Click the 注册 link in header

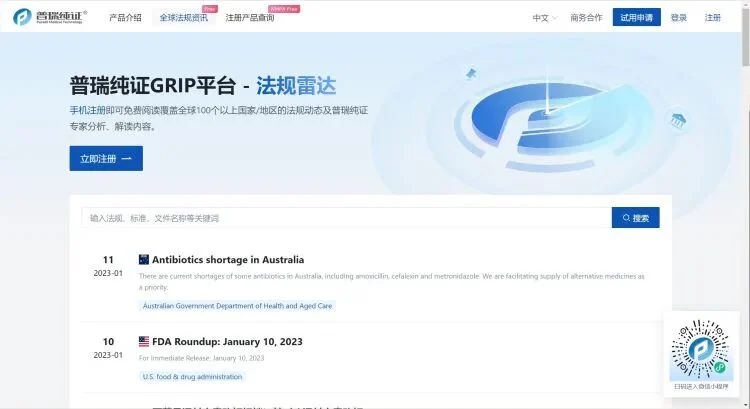tap(712, 18)
